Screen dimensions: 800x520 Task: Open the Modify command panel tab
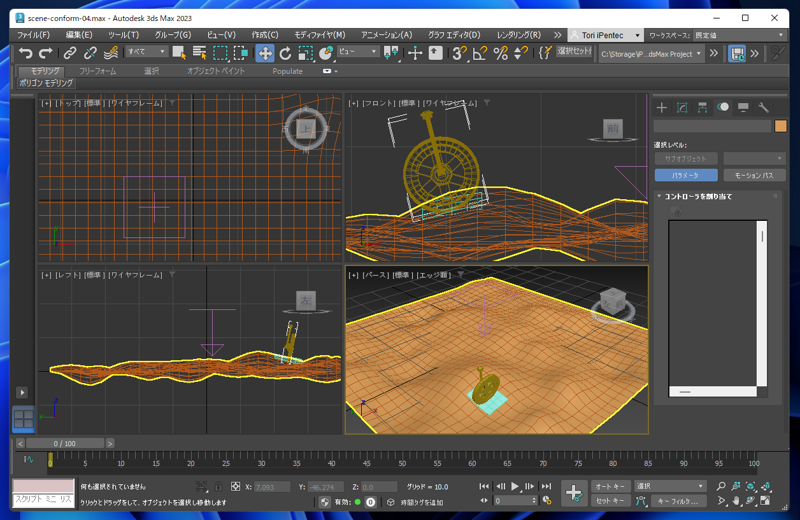[x=682, y=107]
